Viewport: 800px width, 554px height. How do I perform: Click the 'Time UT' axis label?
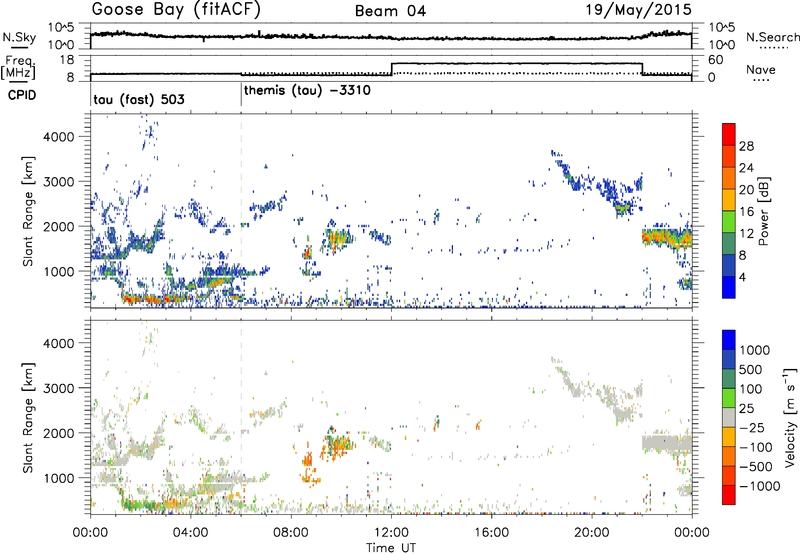click(x=391, y=548)
